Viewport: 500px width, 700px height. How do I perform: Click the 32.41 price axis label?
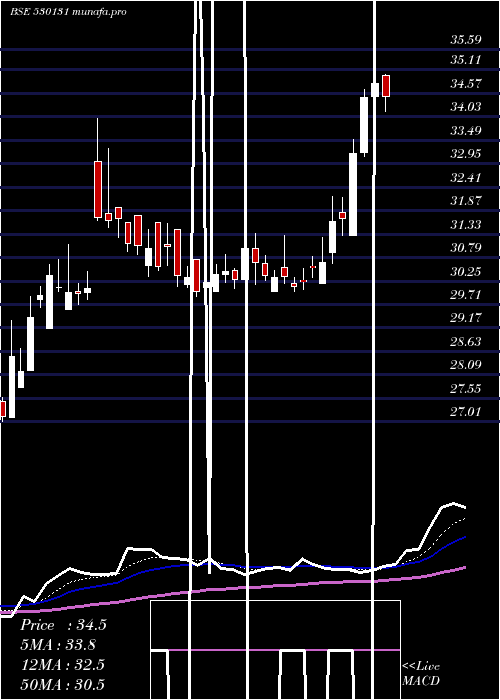tap(466, 178)
